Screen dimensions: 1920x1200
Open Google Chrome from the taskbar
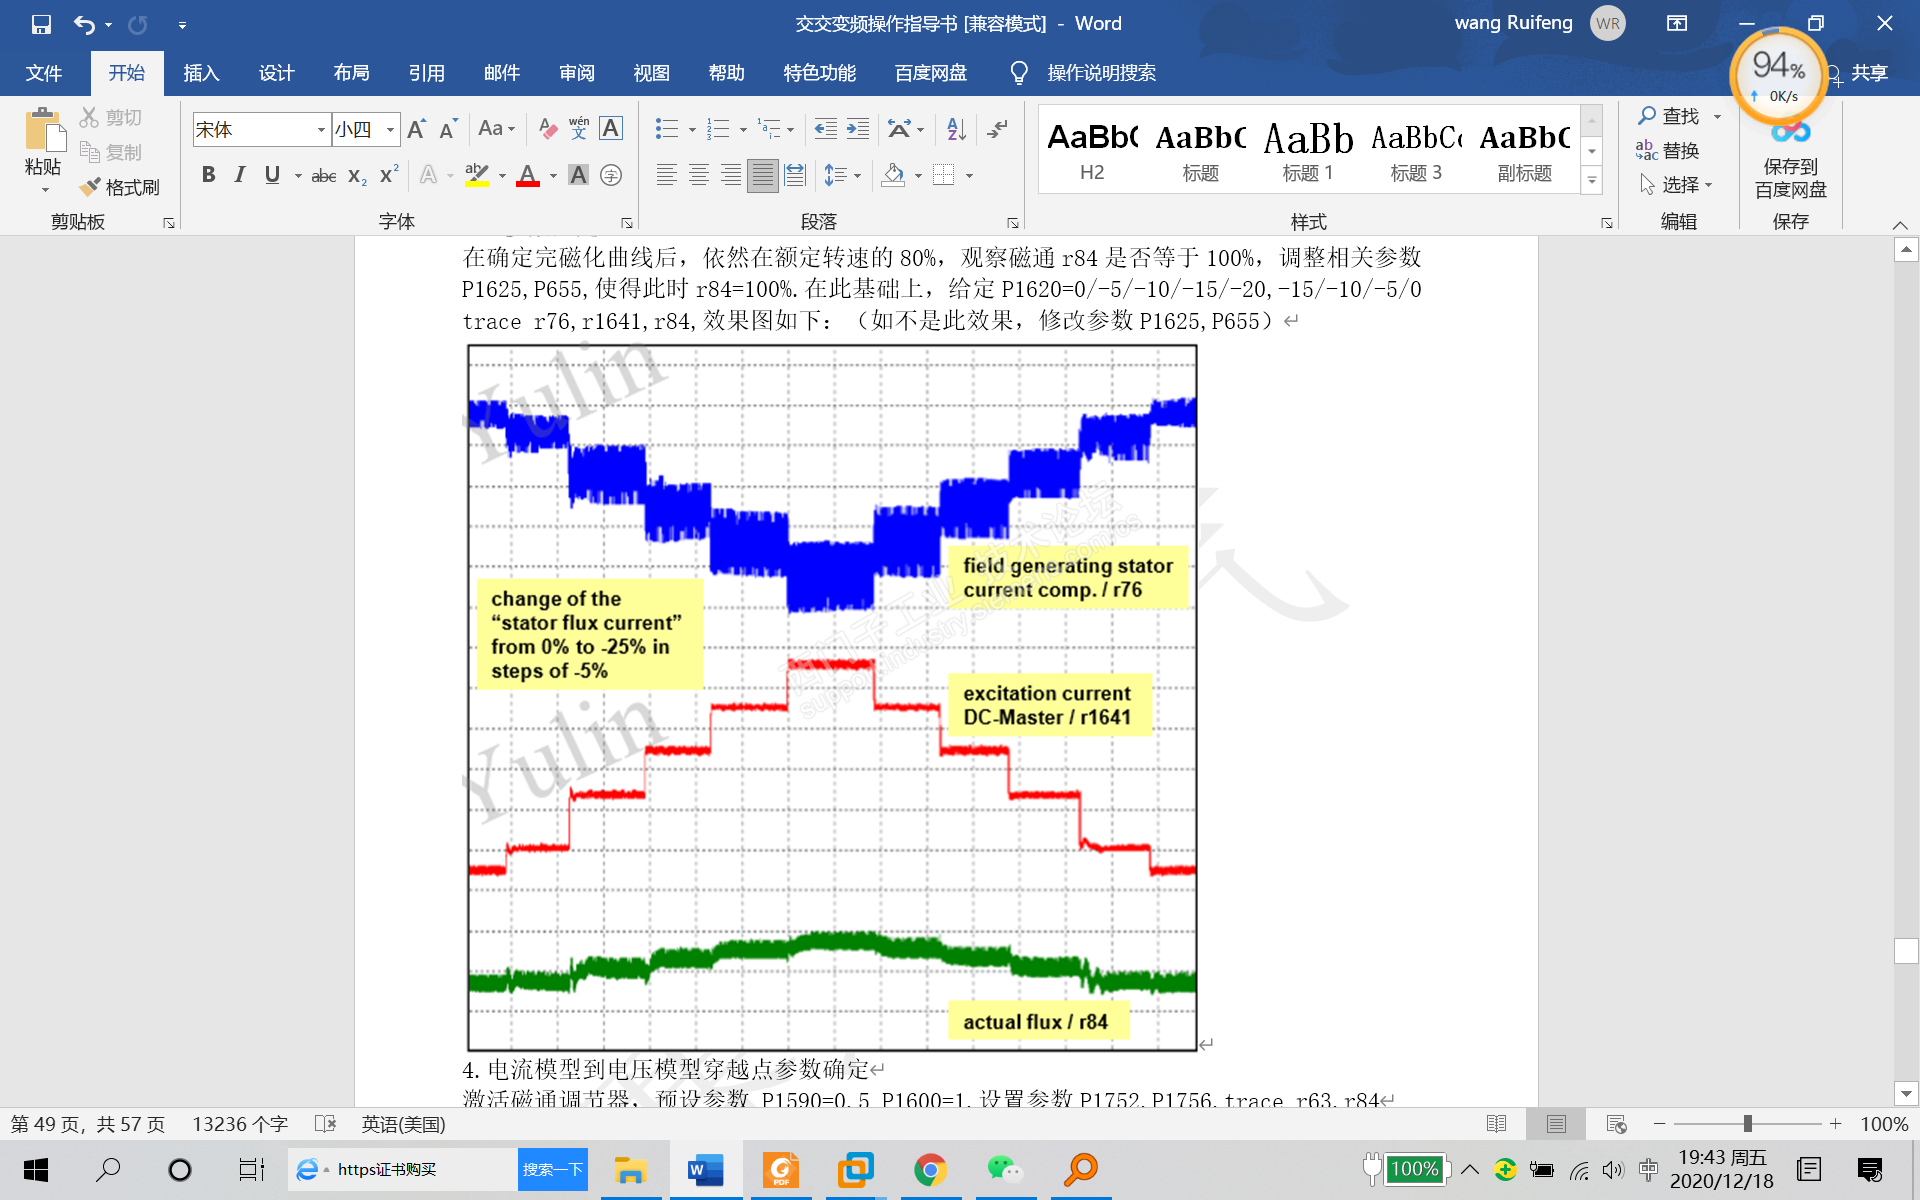coord(930,1169)
